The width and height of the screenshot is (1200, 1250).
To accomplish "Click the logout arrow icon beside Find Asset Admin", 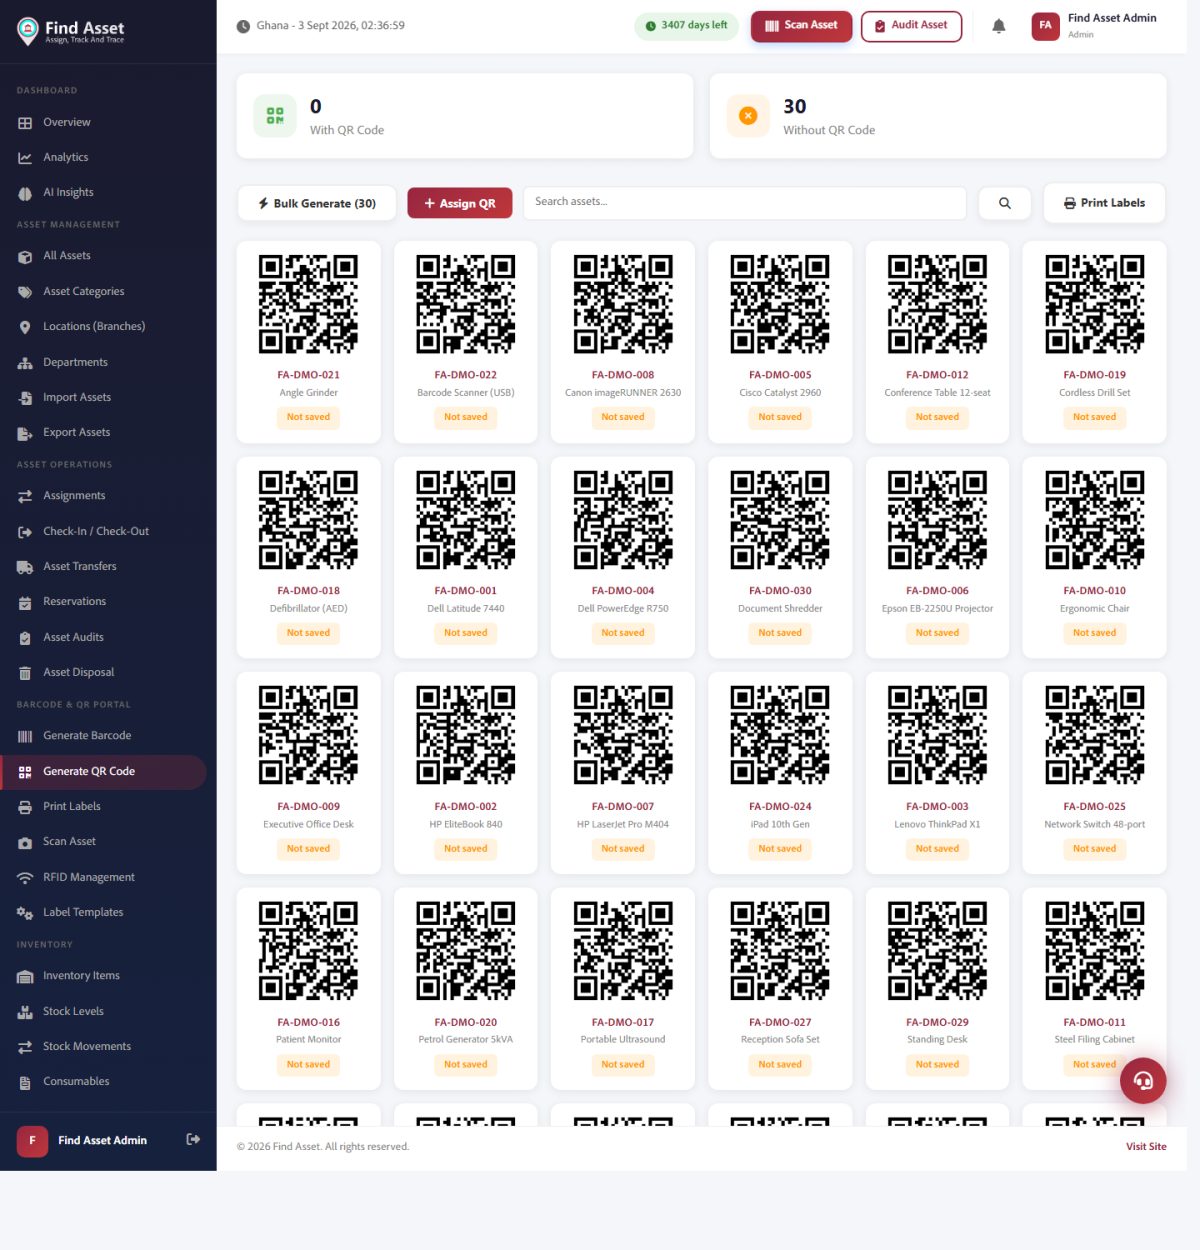I will [x=194, y=1139].
